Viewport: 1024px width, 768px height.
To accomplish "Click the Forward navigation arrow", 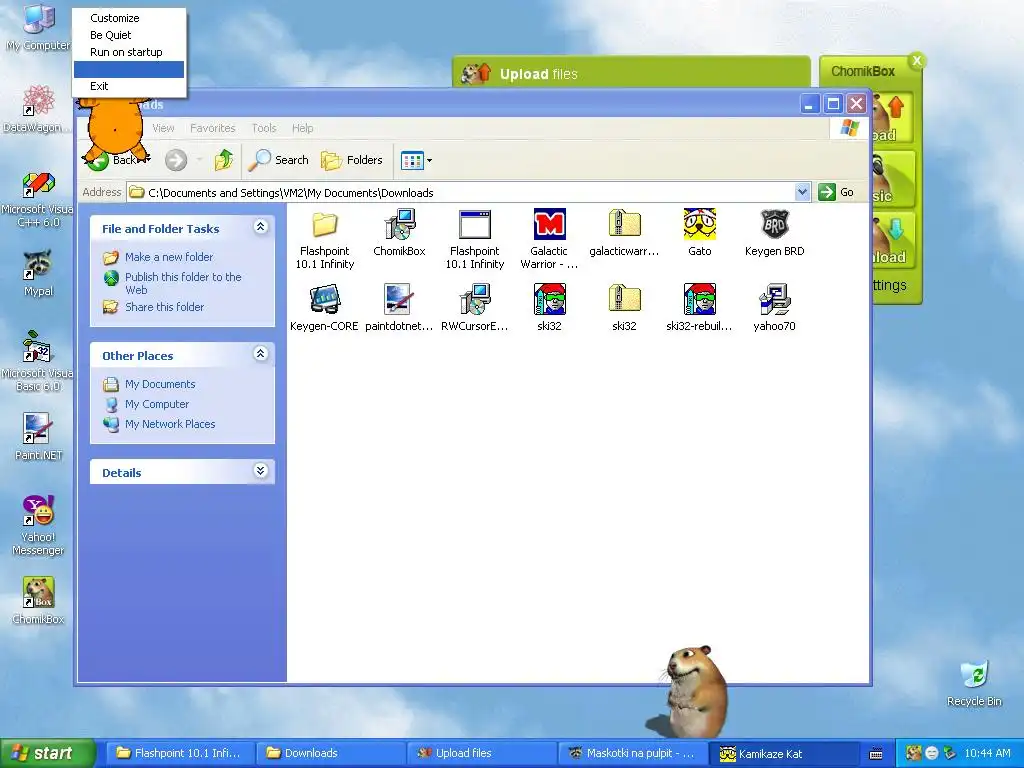I will [x=176, y=160].
